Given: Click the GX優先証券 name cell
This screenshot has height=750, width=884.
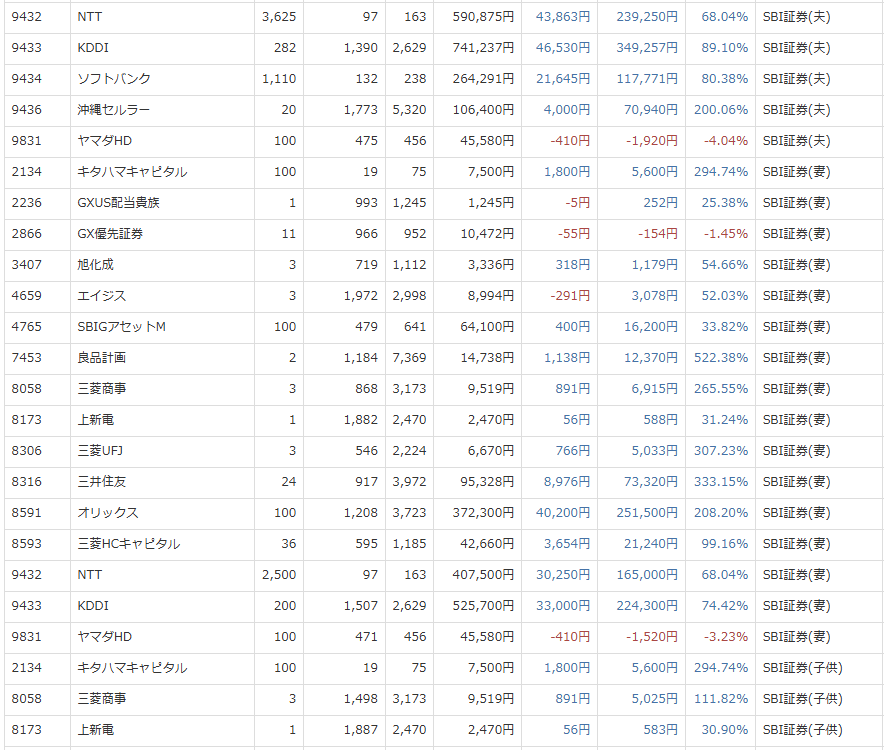Looking at the screenshot, I should (110, 234).
